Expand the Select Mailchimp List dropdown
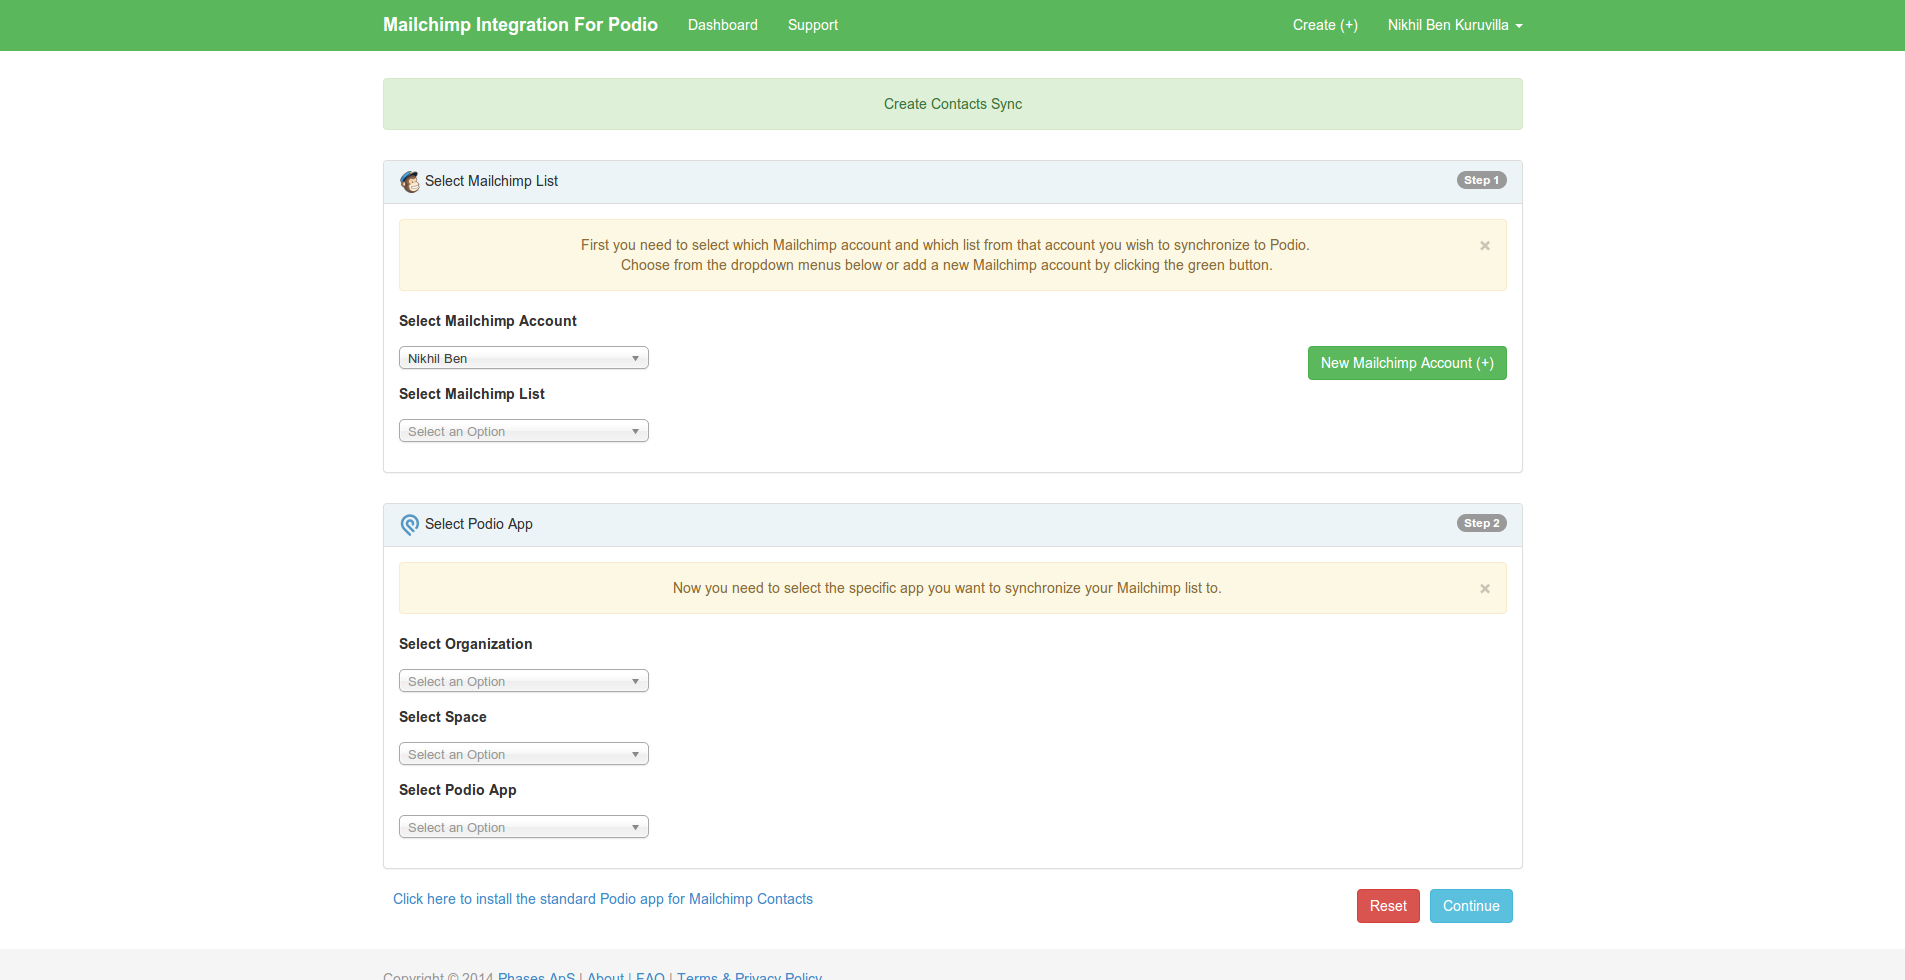 (523, 431)
